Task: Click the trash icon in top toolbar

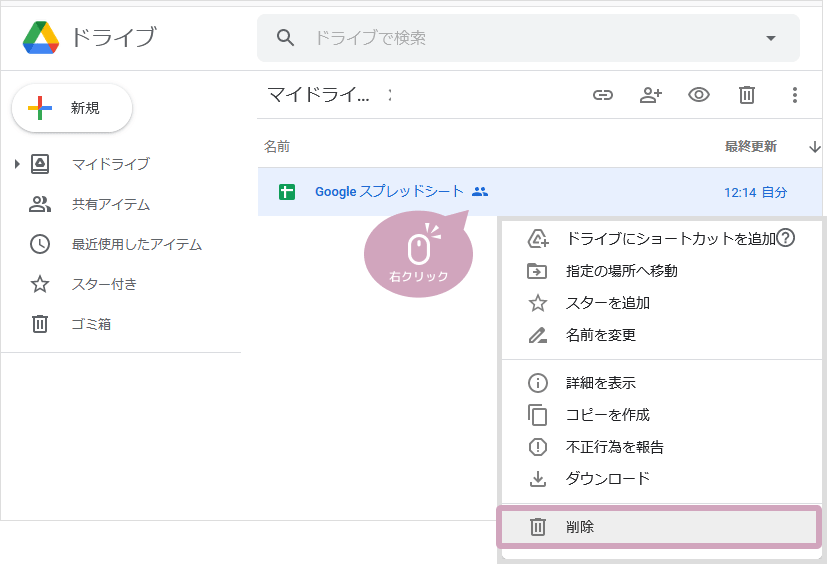Action: 746,95
